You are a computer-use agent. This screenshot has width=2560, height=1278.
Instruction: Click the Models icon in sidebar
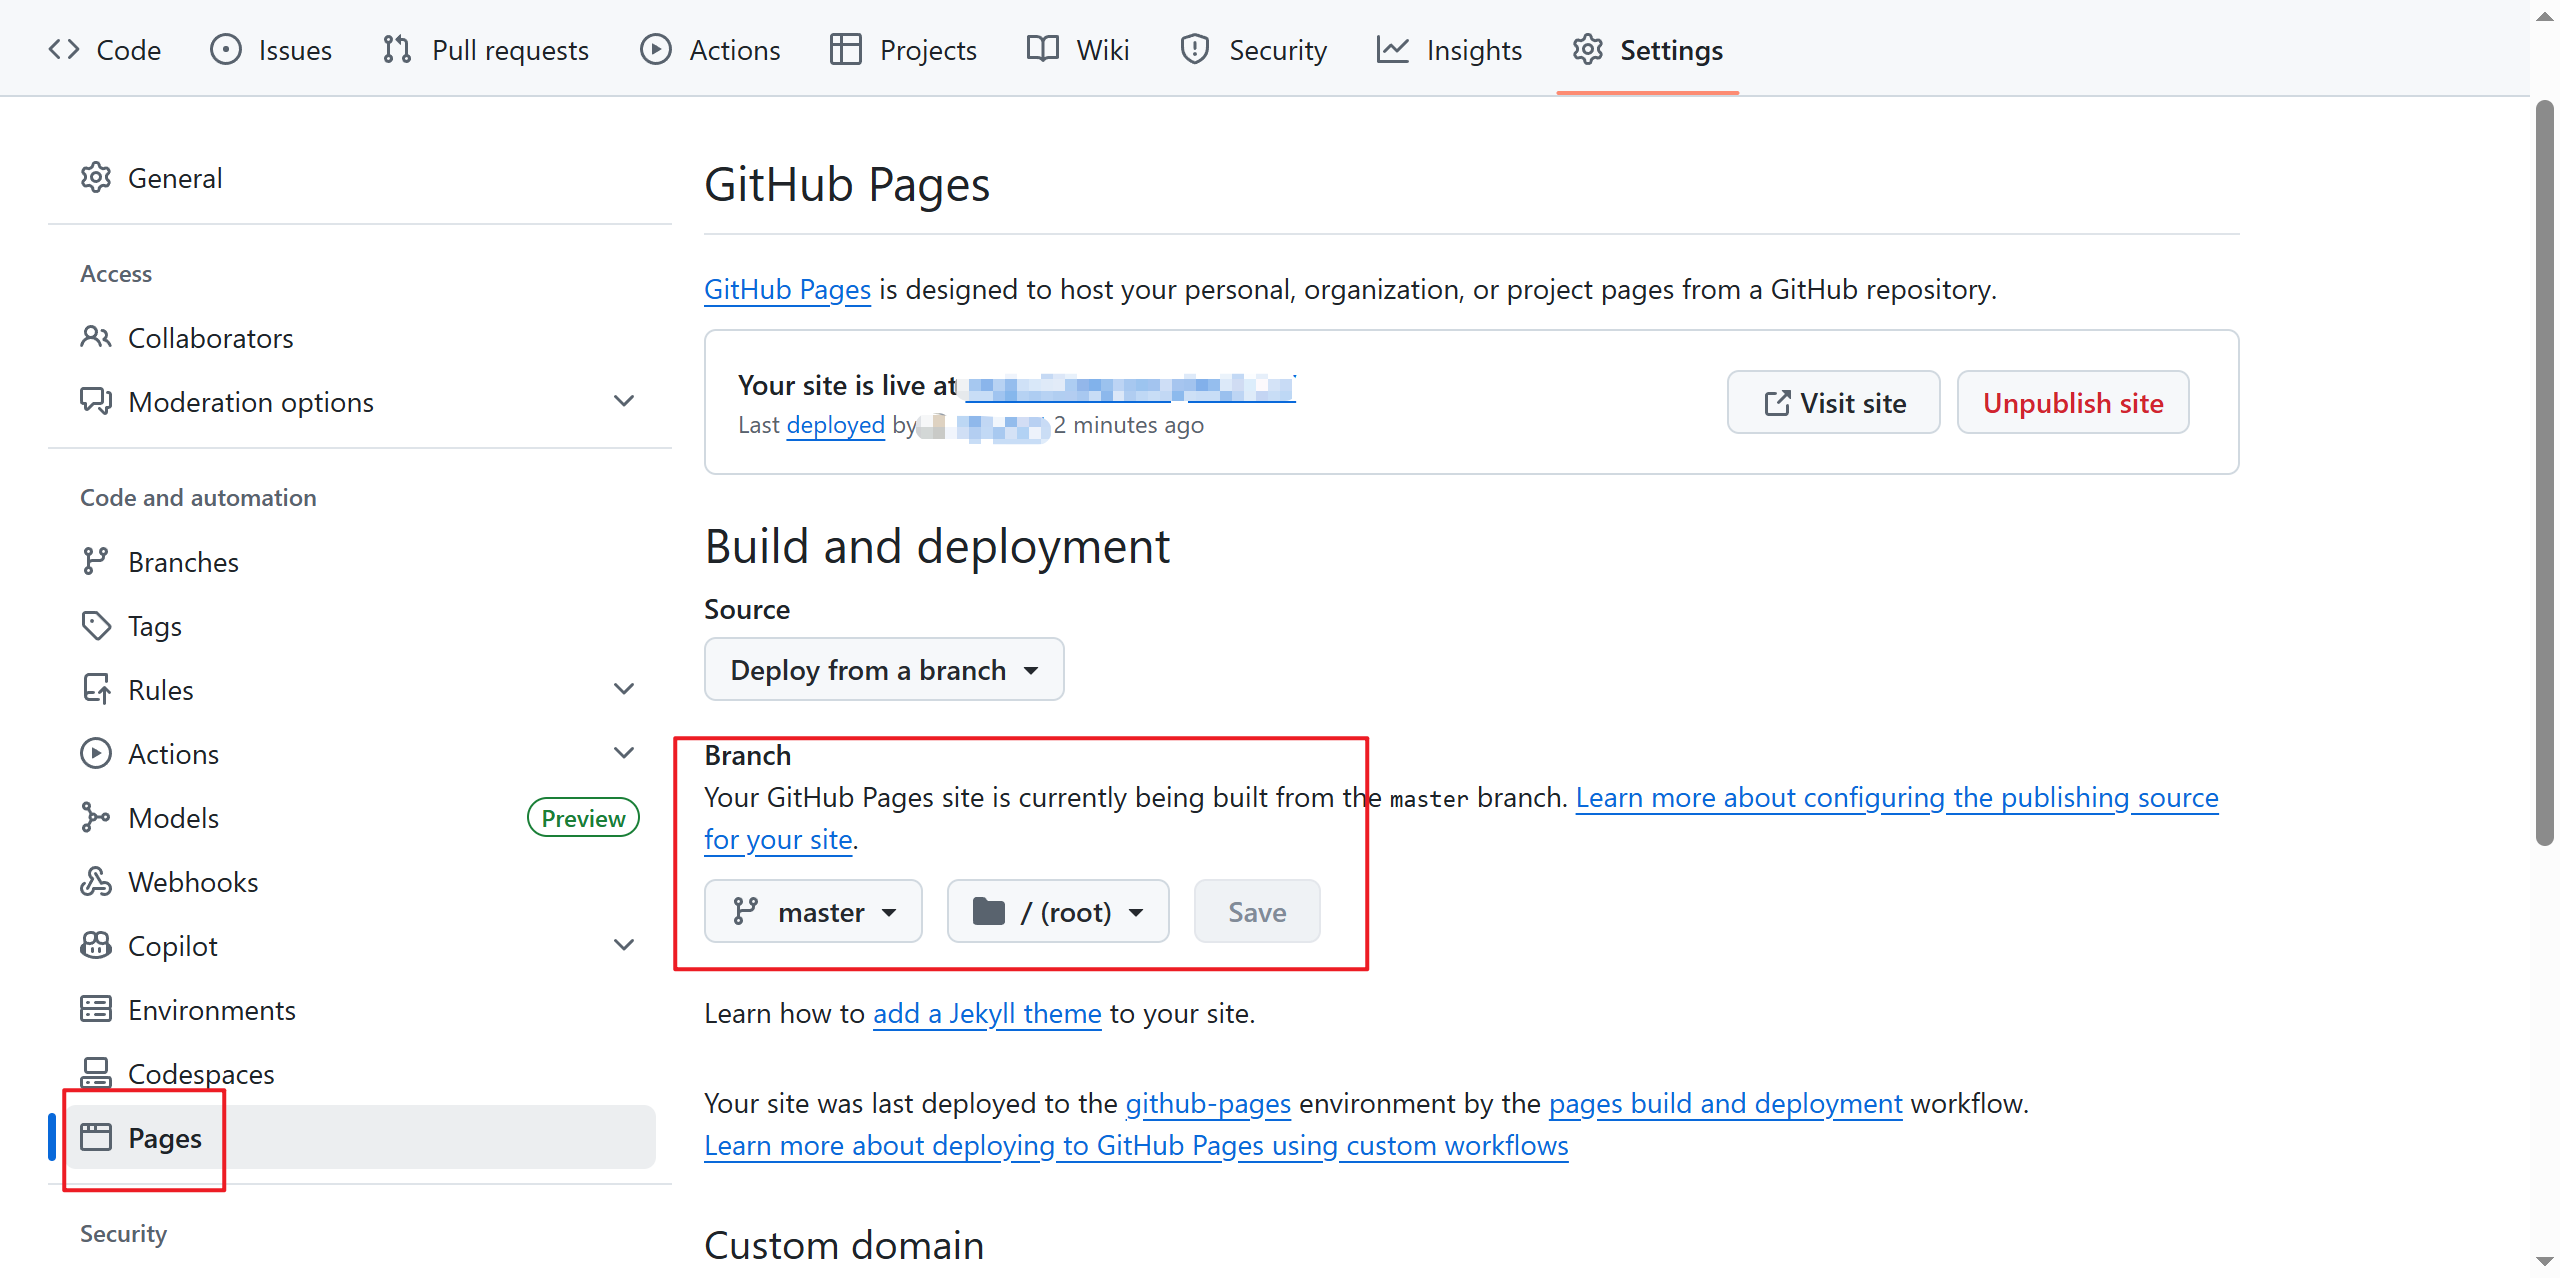click(x=96, y=817)
